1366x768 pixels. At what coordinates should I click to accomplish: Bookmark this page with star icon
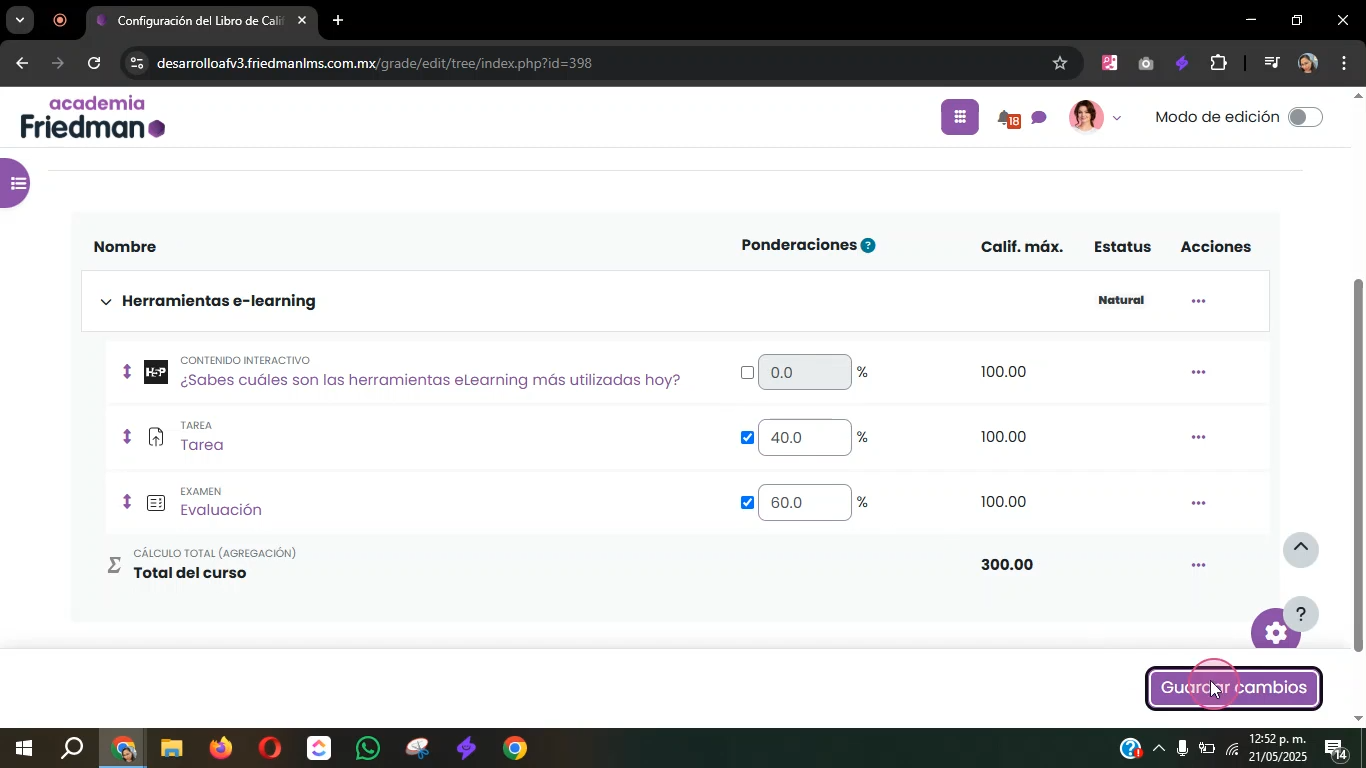click(1060, 63)
